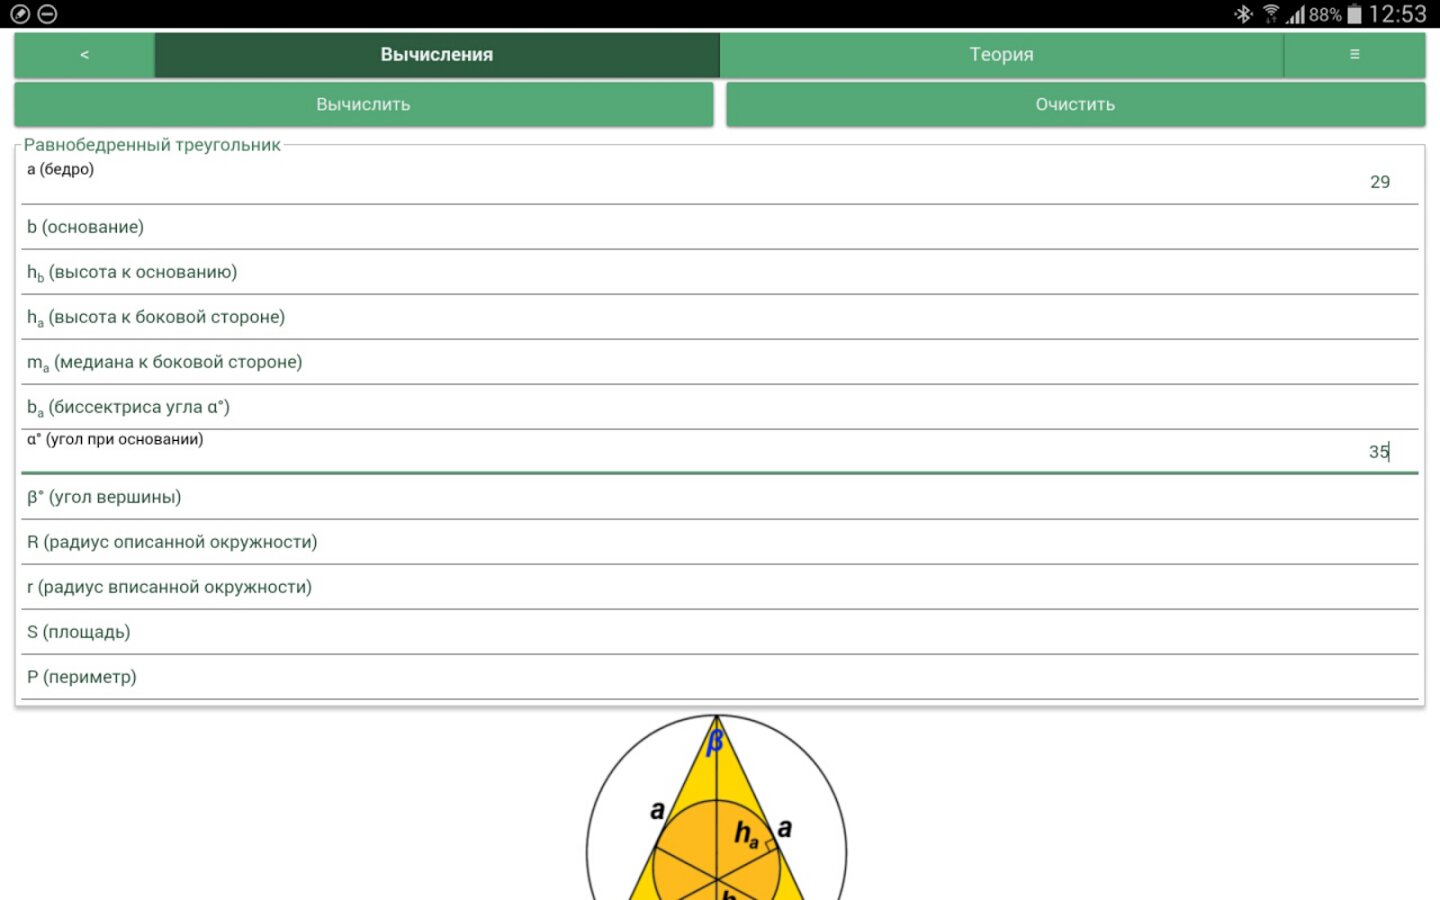Tap the Очистить button
Viewport: 1440px width, 900px height.
click(x=1075, y=104)
